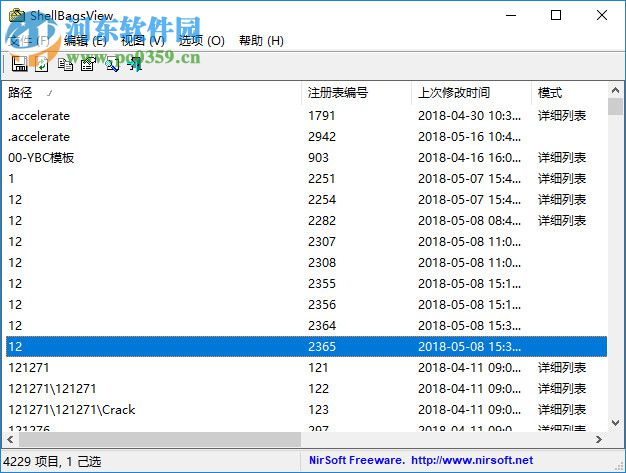Sort by the 上次修改时间 column header
626x473 pixels.
pyautogui.click(x=471, y=93)
